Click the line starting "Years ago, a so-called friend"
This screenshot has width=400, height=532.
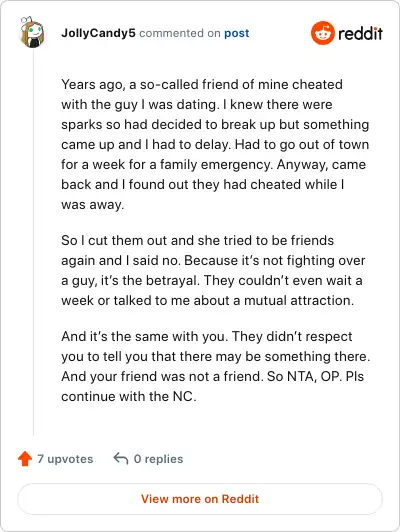coord(202,84)
